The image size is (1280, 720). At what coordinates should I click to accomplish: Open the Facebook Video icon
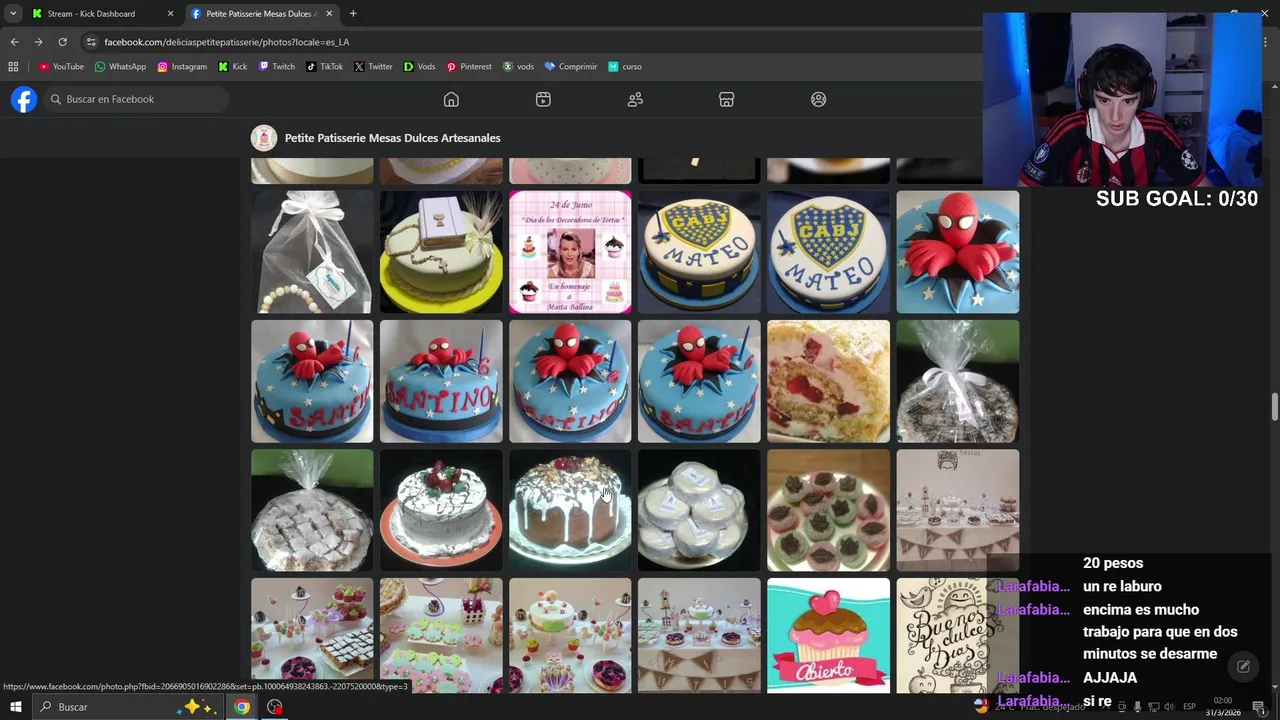pyautogui.click(x=543, y=99)
